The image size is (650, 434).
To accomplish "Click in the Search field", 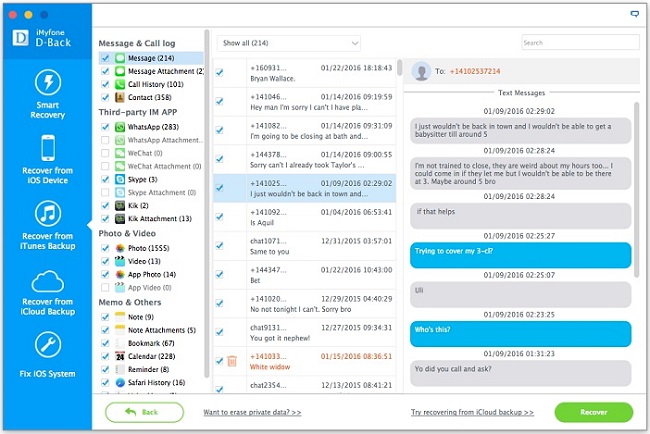I will coord(580,43).
